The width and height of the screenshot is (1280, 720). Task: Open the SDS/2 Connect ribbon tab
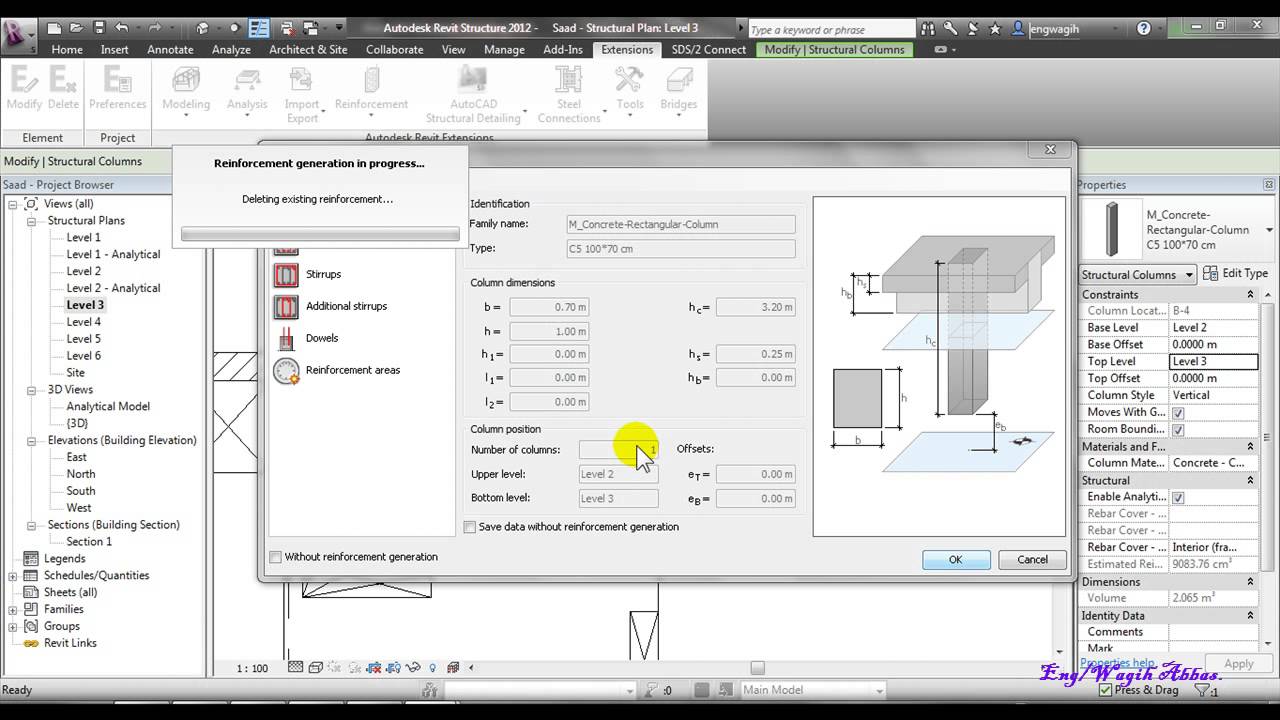tap(708, 49)
